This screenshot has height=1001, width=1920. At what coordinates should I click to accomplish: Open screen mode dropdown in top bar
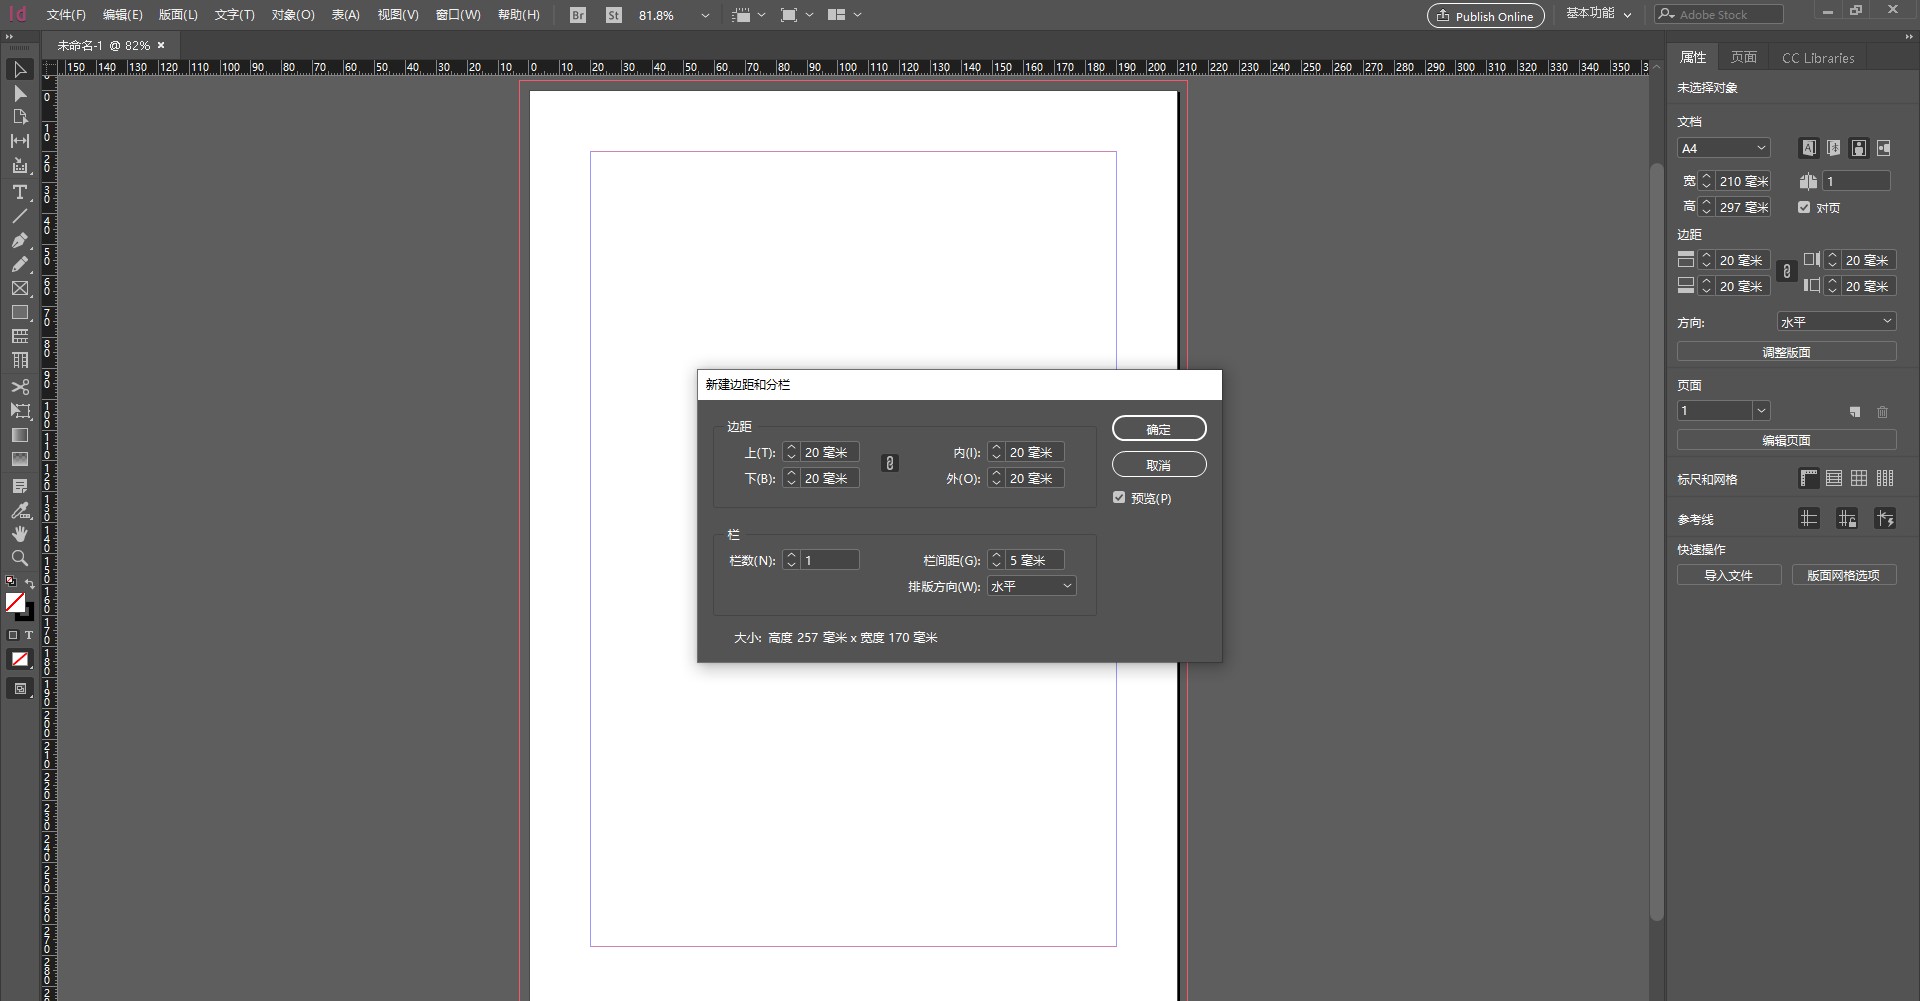[796, 15]
